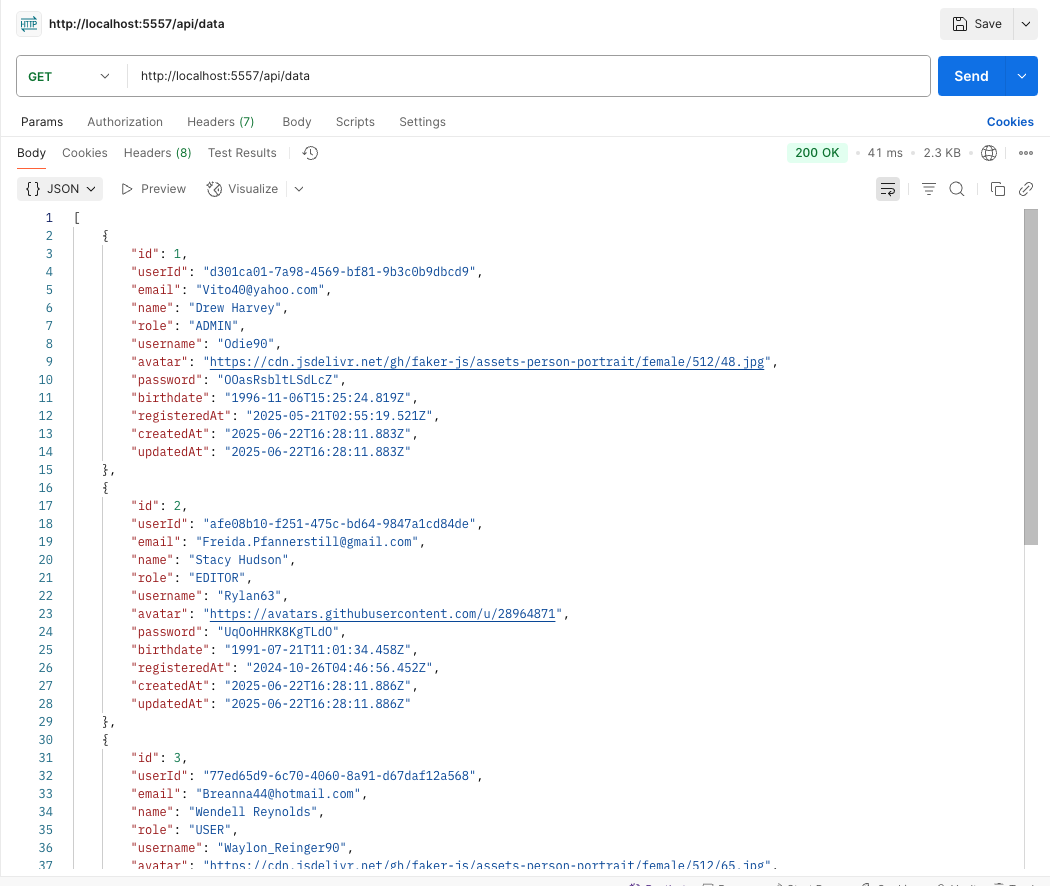Expand the Visualize options chevron

299,189
